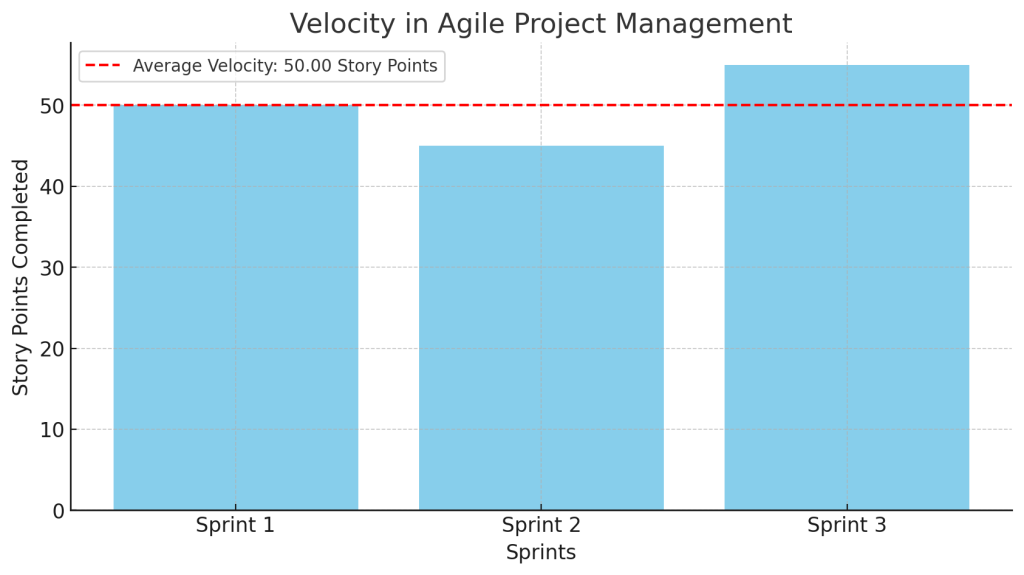This screenshot has height=575, width=1024.
Task: Click the 'Sprint 1' x-axis tick label
Action: [x=235, y=526]
